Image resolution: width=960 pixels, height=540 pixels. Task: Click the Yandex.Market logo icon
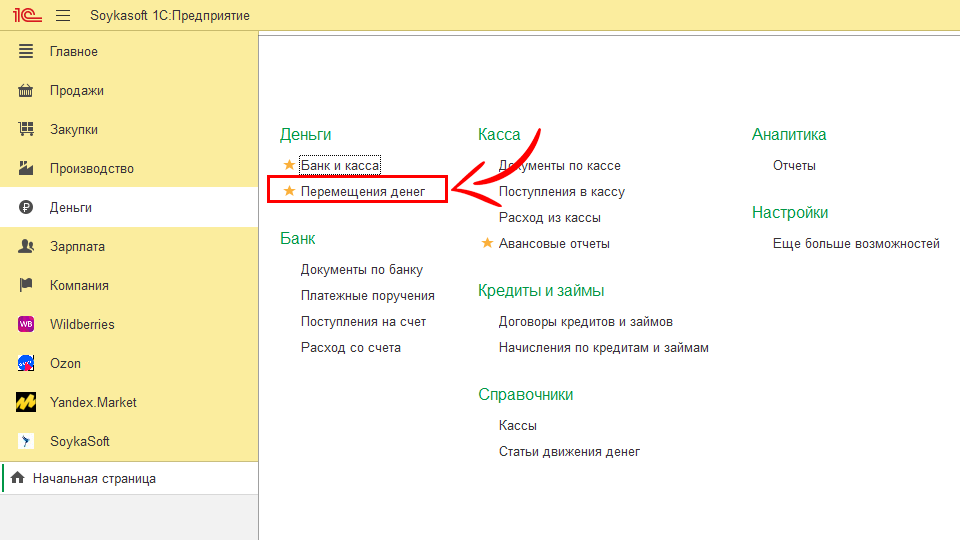coord(26,402)
